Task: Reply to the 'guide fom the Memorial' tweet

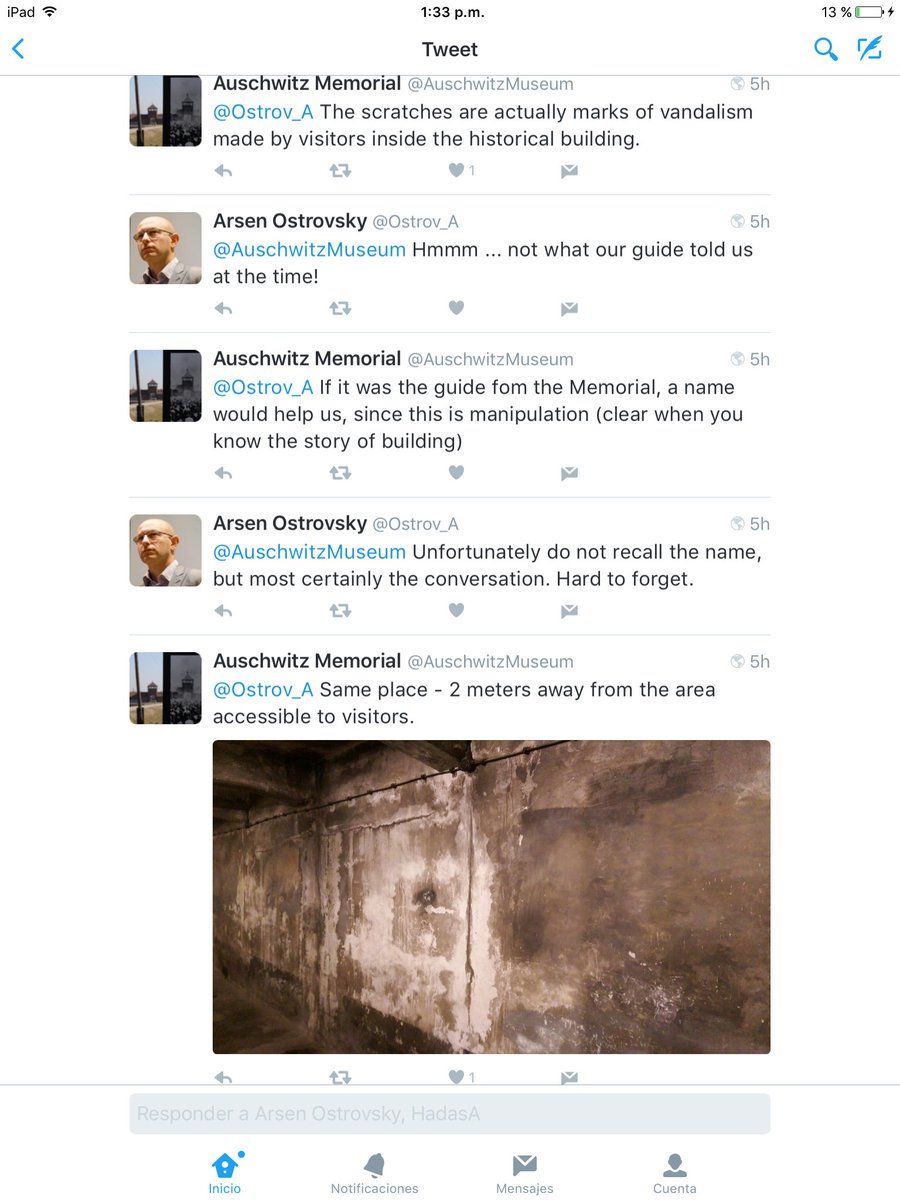Action: click(x=224, y=472)
